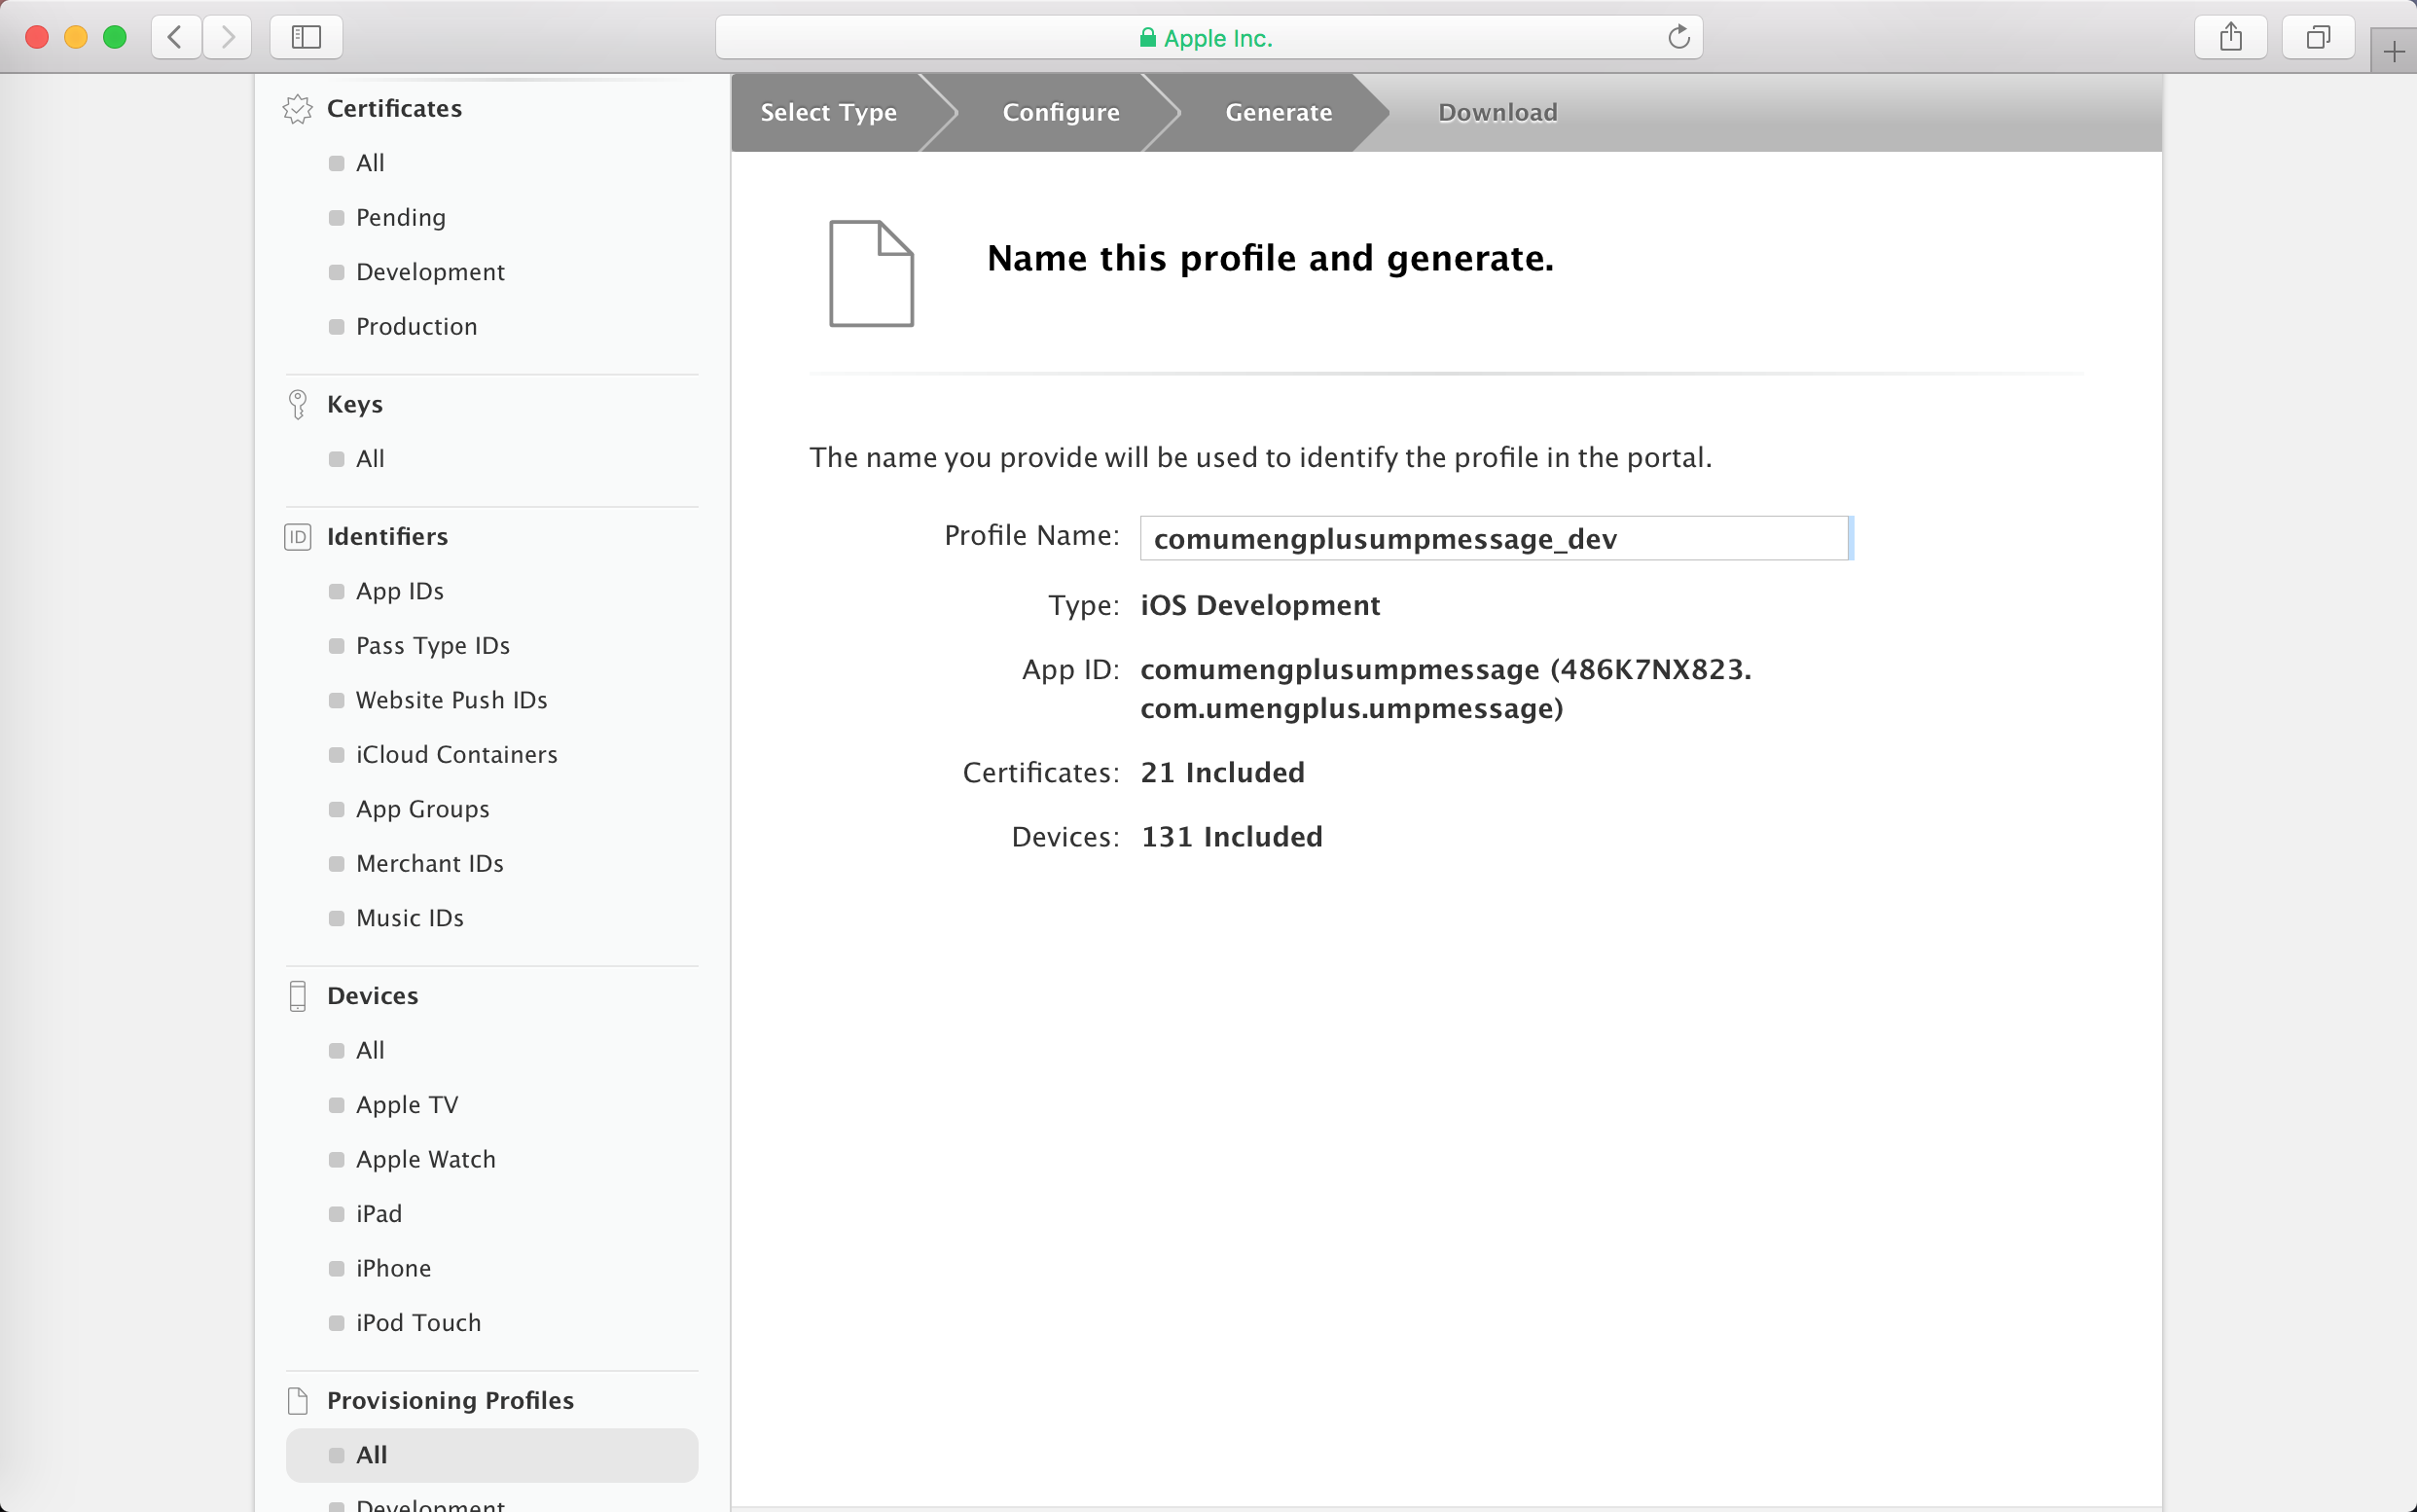Open the Provisioning Profiles section header
This screenshot has height=1512, width=2417.
point(450,1400)
